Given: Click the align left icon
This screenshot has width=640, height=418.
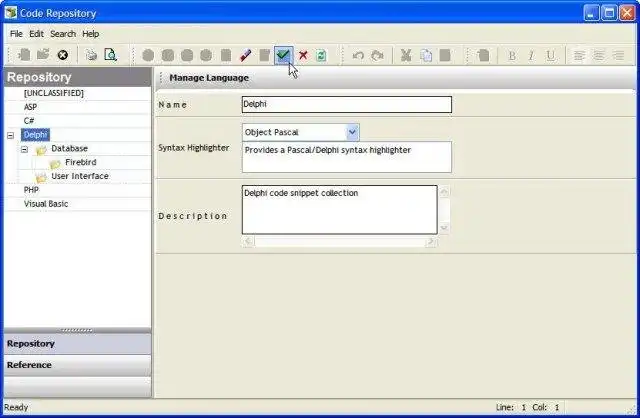Looking at the screenshot, I should [579, 55].
